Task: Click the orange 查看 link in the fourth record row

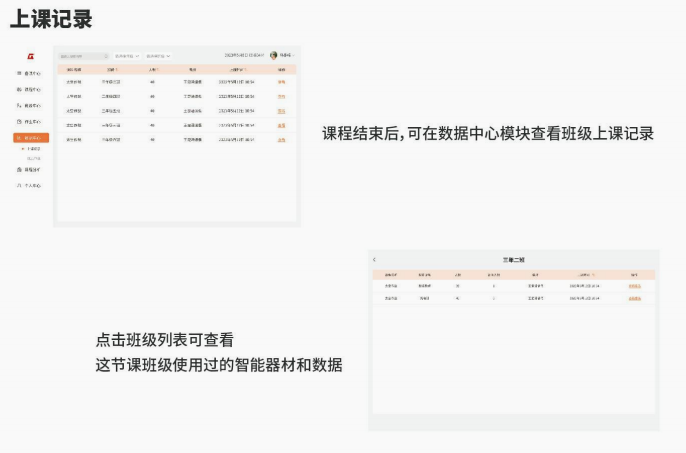Action: click(x=281, y=126)
